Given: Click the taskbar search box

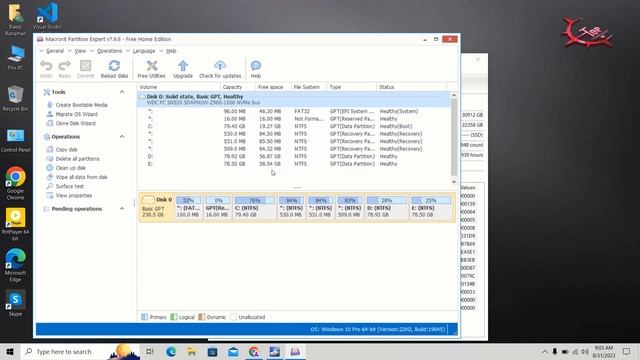Looking at the screenshot, I should click(80, 351).
